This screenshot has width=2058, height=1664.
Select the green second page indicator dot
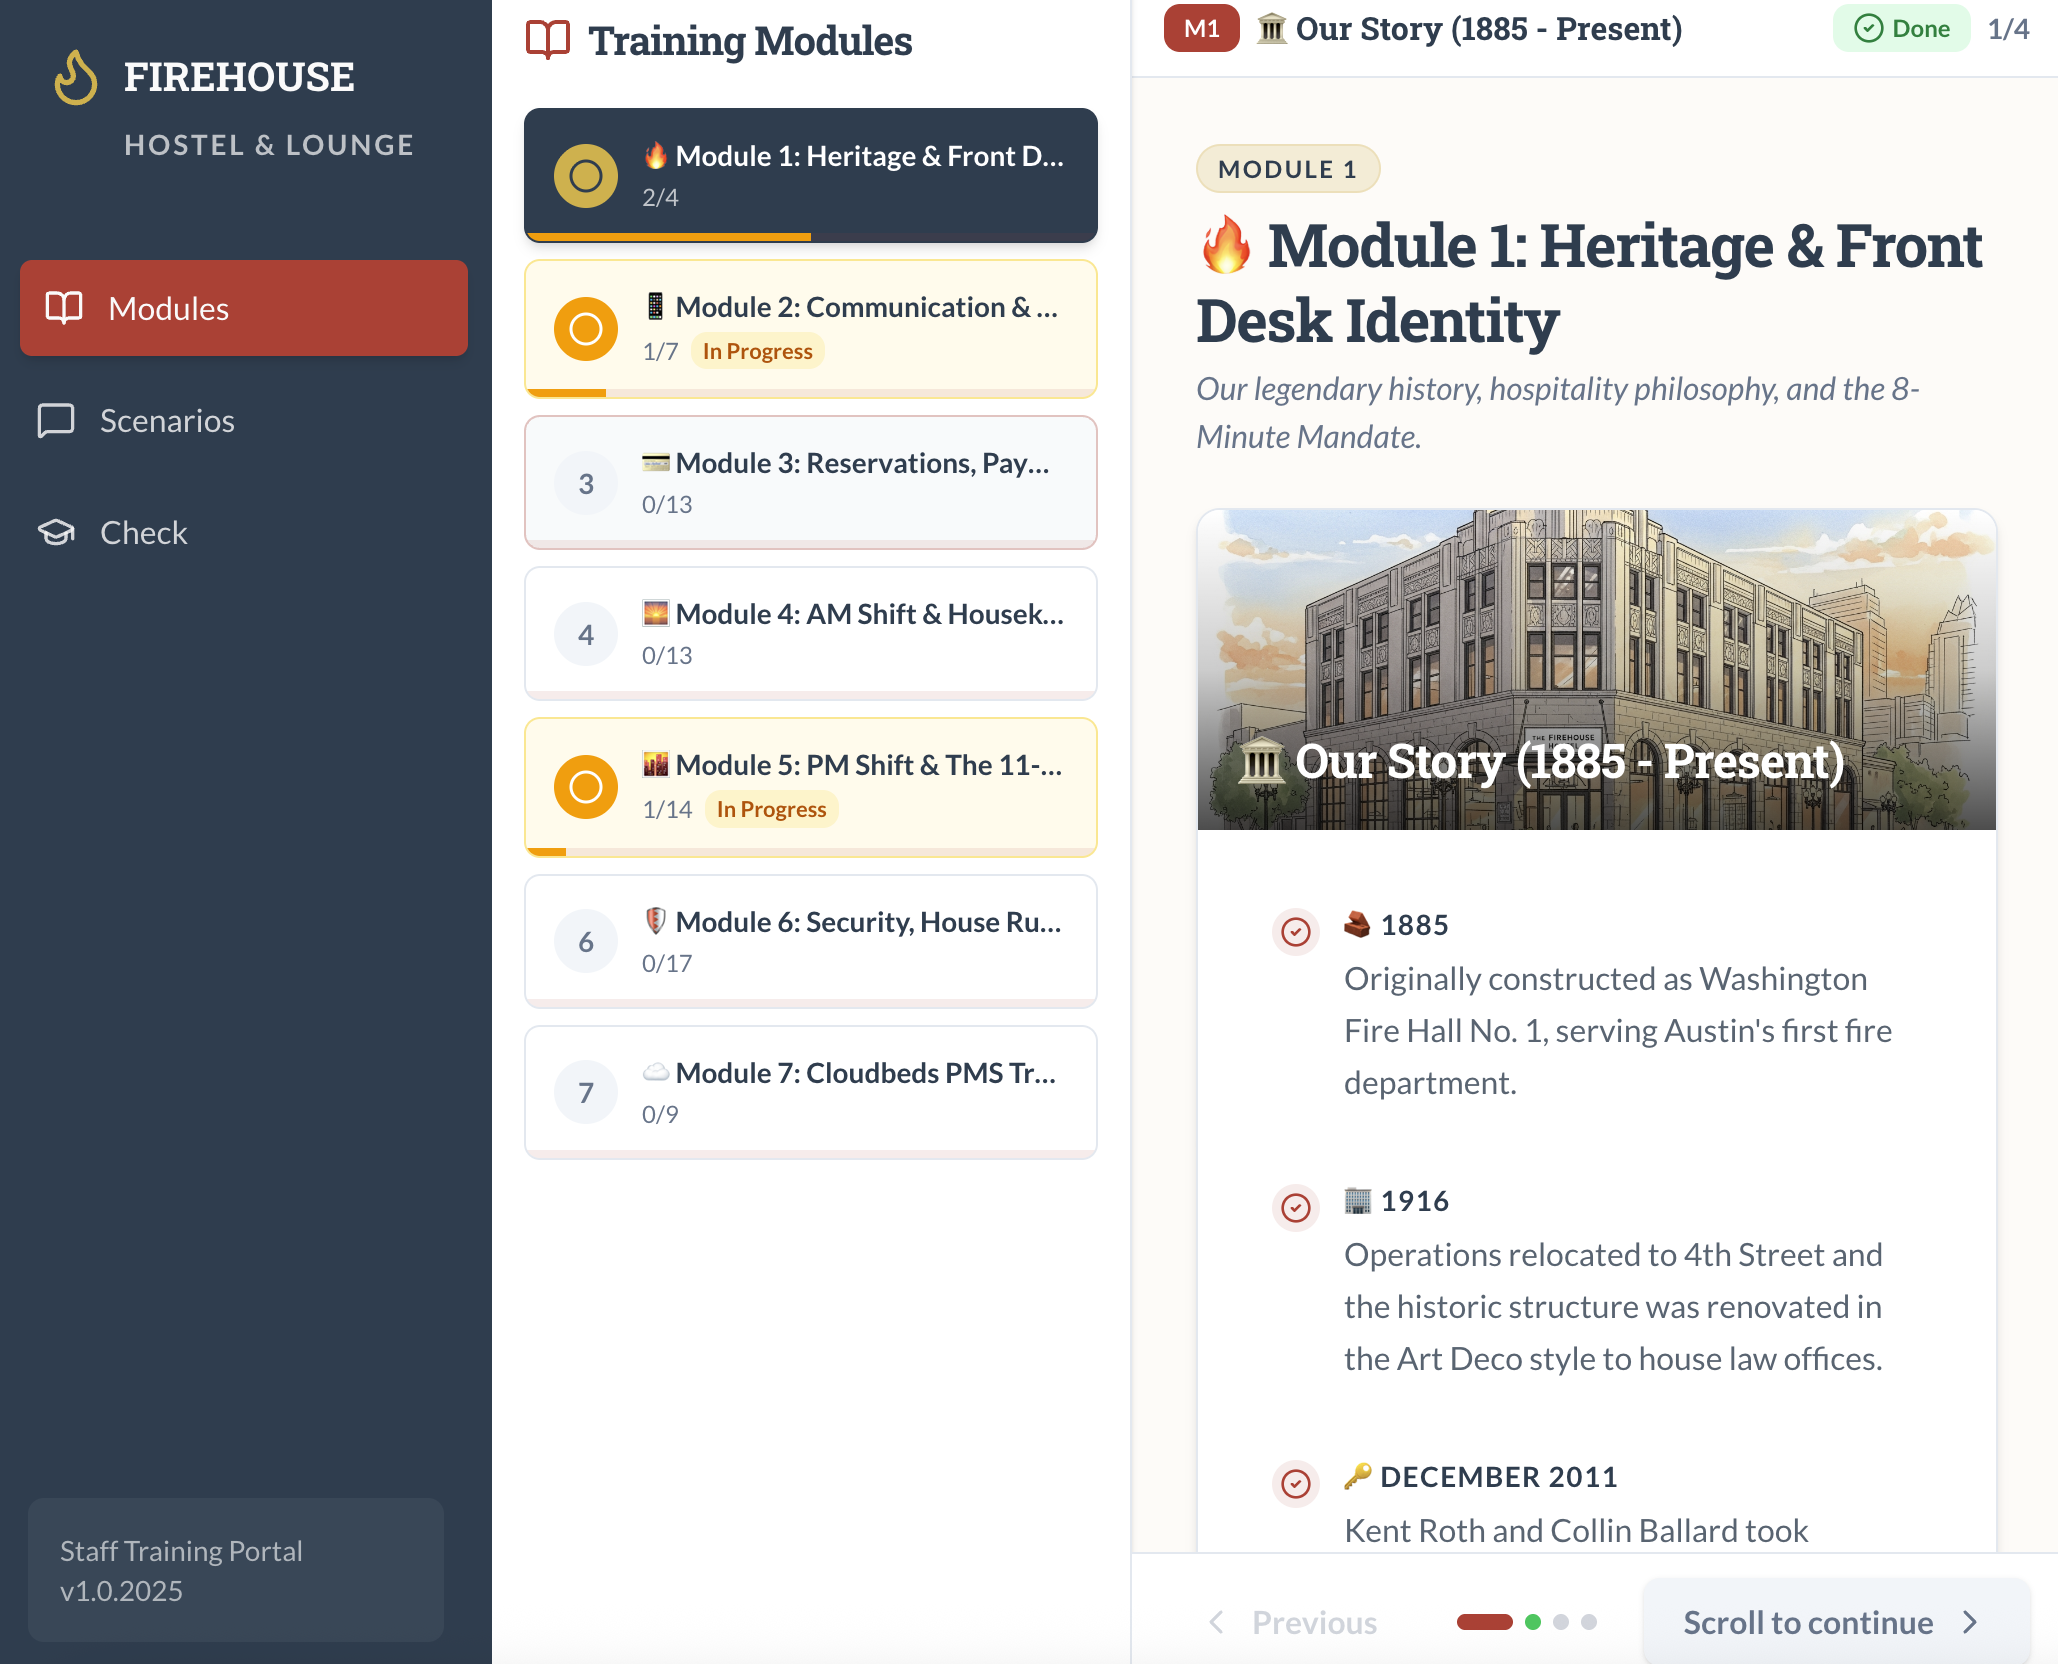[x=1533, y=1622]
